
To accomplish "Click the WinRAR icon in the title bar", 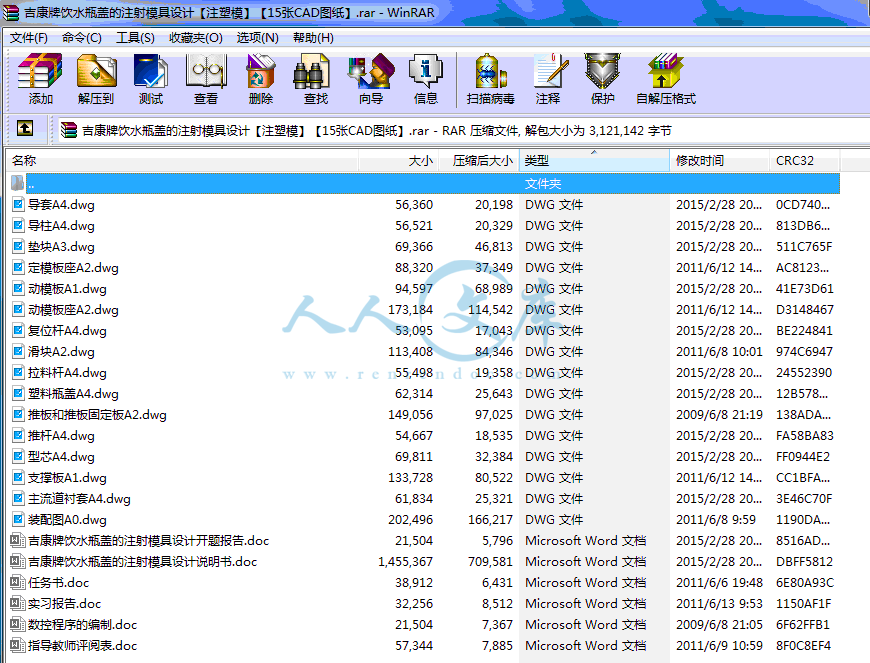I will [11, 12].
